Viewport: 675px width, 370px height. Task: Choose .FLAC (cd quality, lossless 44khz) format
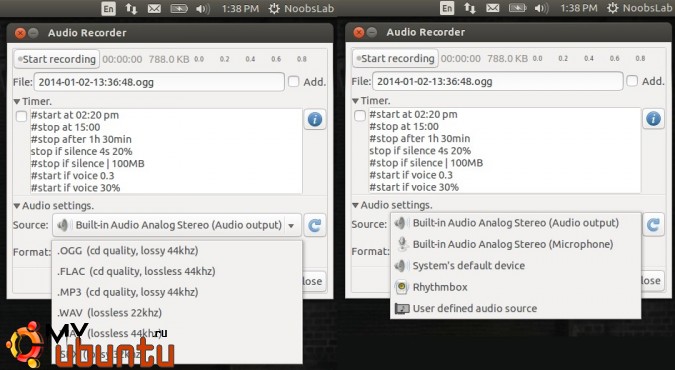(x=177, y=271)
